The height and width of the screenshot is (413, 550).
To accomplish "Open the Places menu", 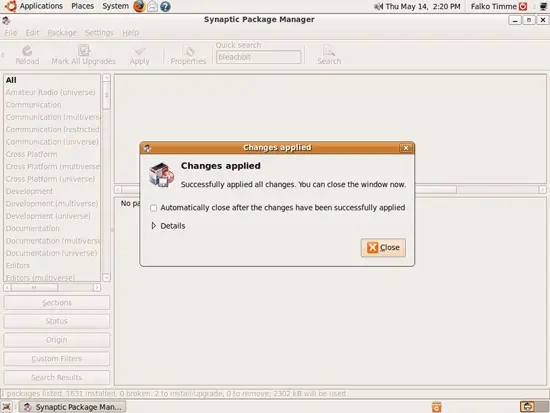I will click(x=82, y=6).
